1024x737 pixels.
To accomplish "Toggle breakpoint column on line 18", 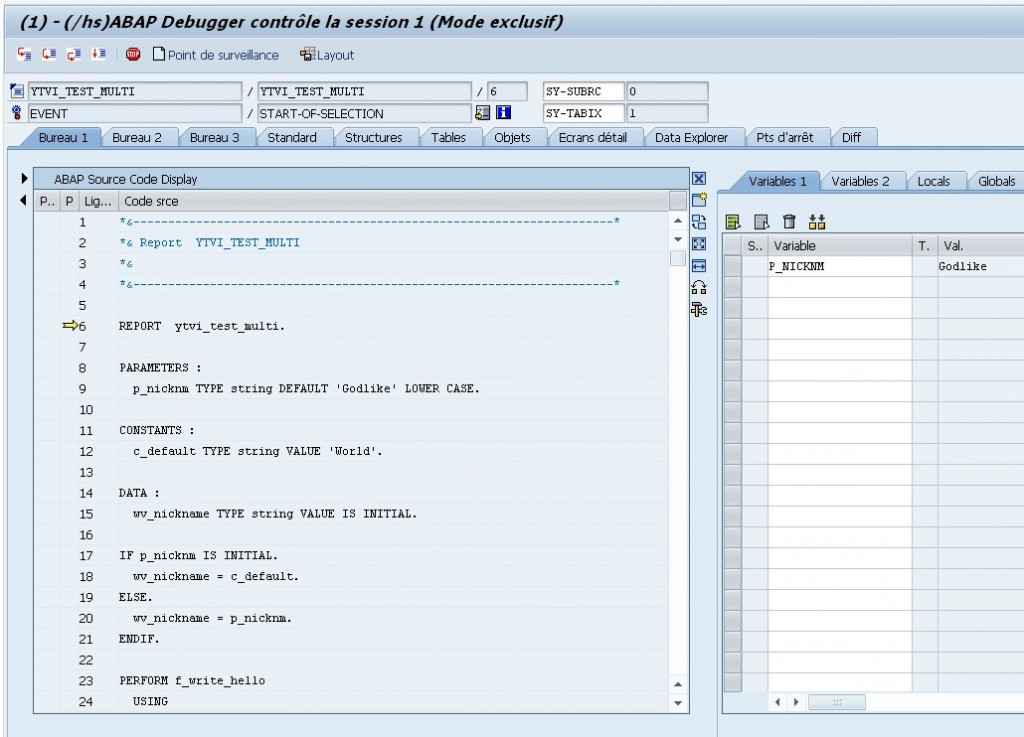I will [x=46, y=577].
